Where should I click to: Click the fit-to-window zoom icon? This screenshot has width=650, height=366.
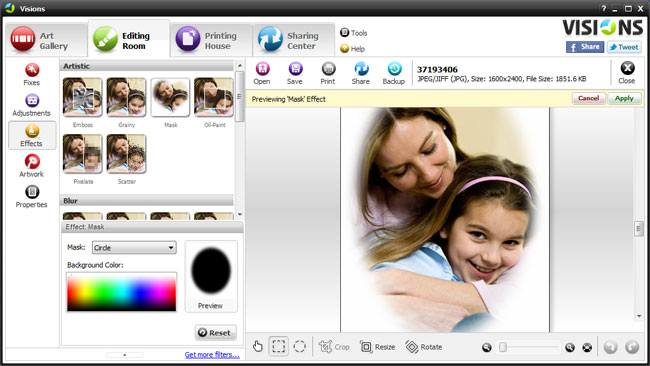point(587,347)
